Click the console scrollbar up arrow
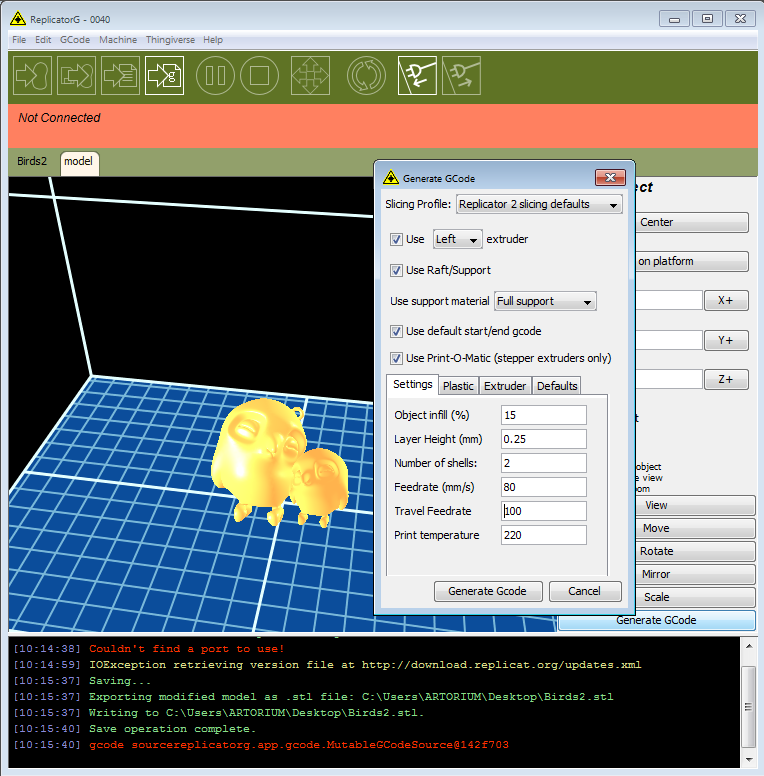 (749, 646)
